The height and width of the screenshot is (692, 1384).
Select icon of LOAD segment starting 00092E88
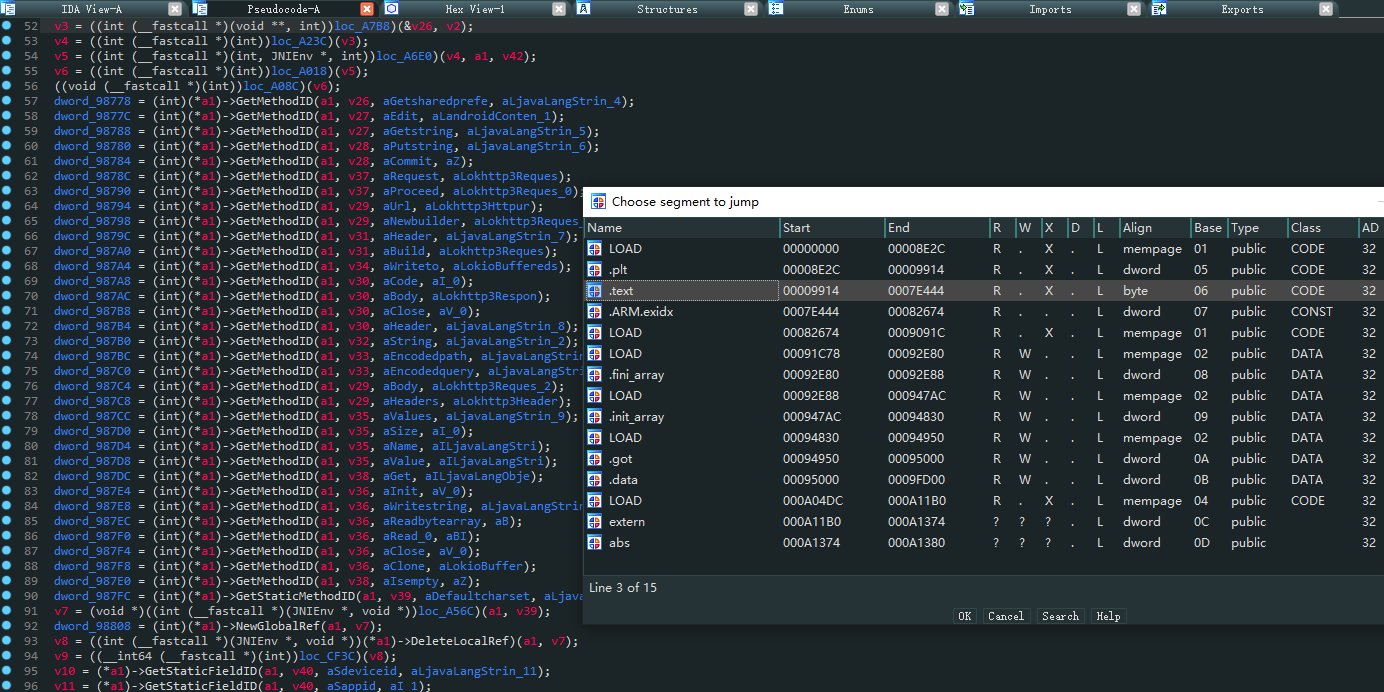pos(595,396)
